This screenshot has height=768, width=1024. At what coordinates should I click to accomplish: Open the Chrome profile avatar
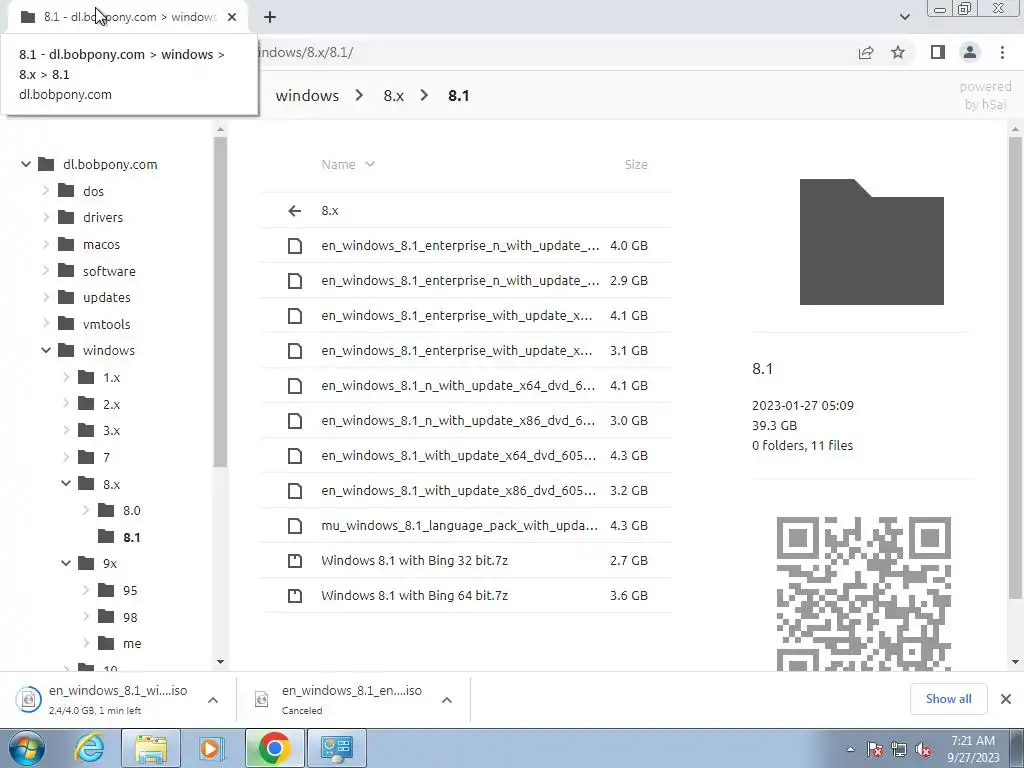pos(970,52)
